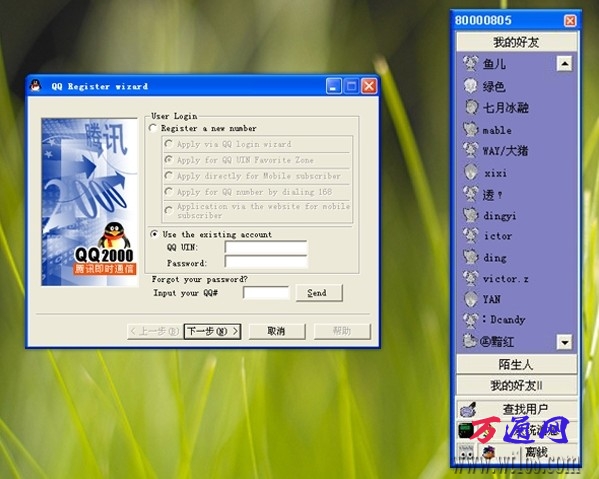The height and width of the screenshot is (479, 599).
Task: Click the Input your QQ# field
Action: point(266,293)
